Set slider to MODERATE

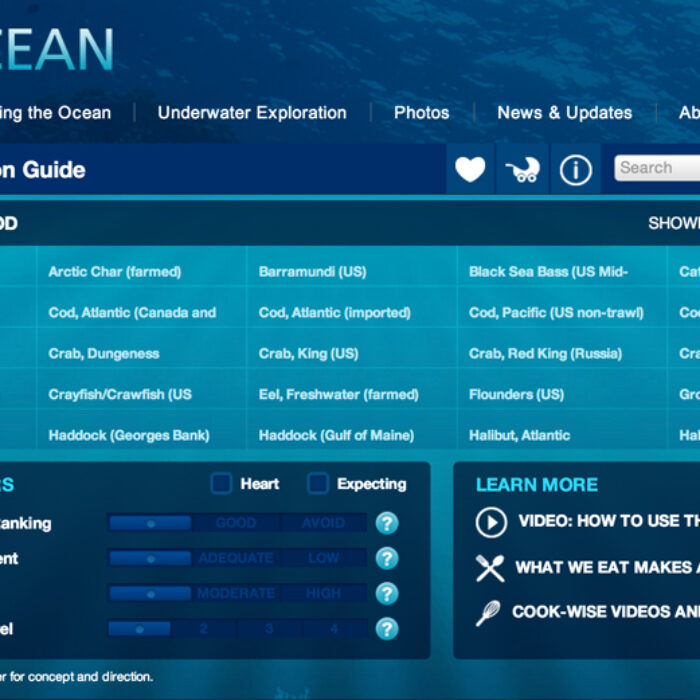(236, 593)
